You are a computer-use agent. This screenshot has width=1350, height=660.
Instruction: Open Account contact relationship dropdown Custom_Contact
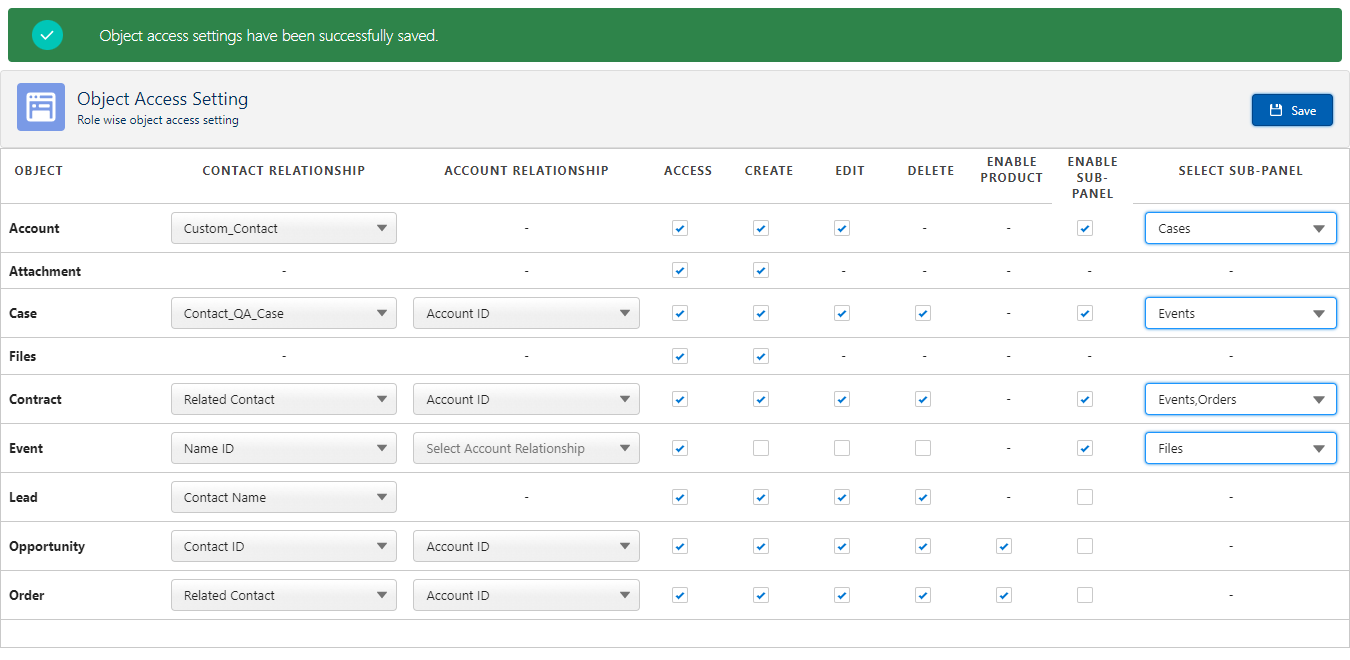tap(284, 228)
